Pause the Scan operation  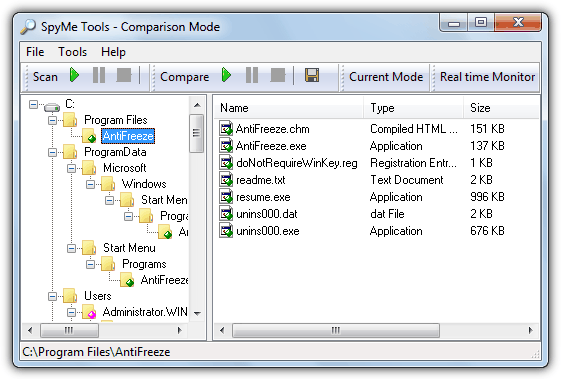click(99, 76)
